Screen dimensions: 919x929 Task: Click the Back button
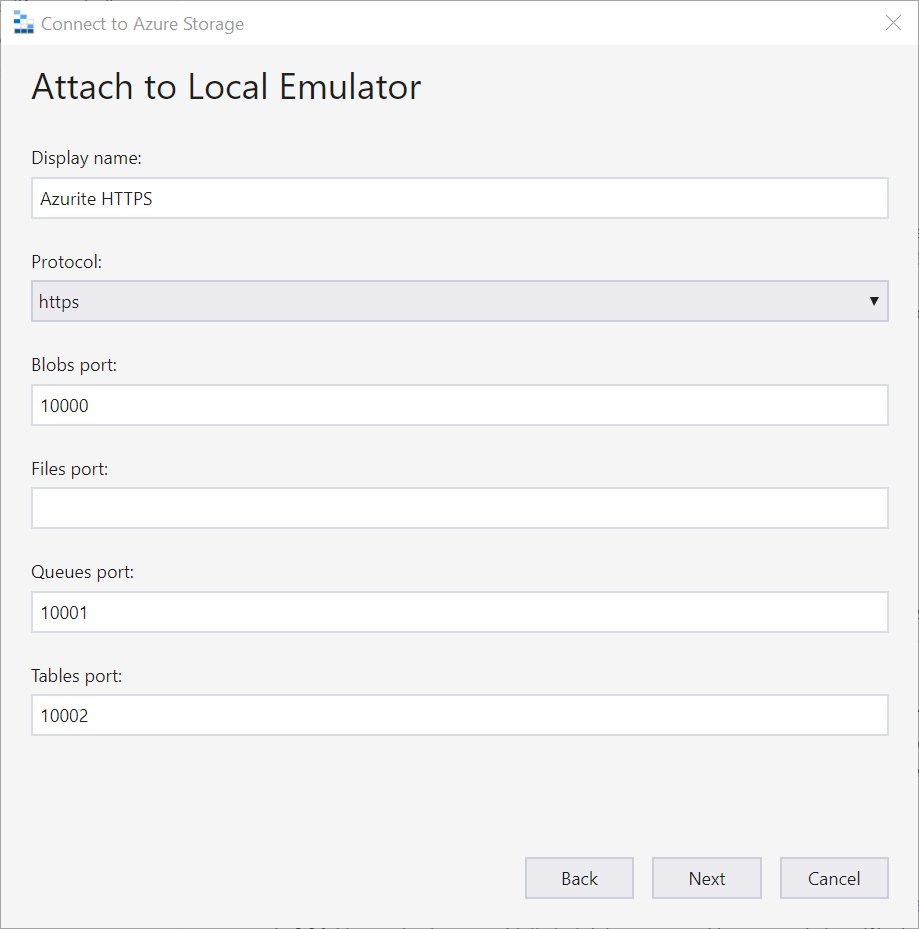(579, 878)
